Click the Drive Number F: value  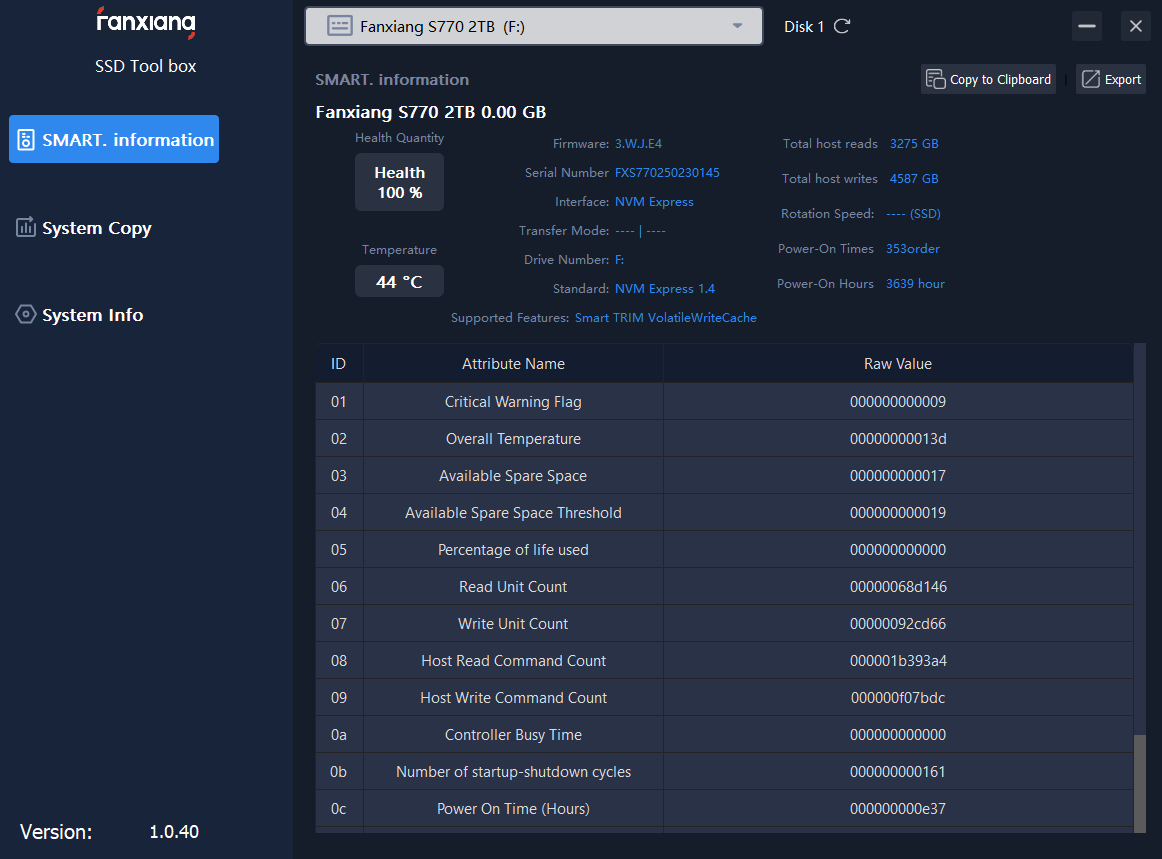tap(620, 260)
